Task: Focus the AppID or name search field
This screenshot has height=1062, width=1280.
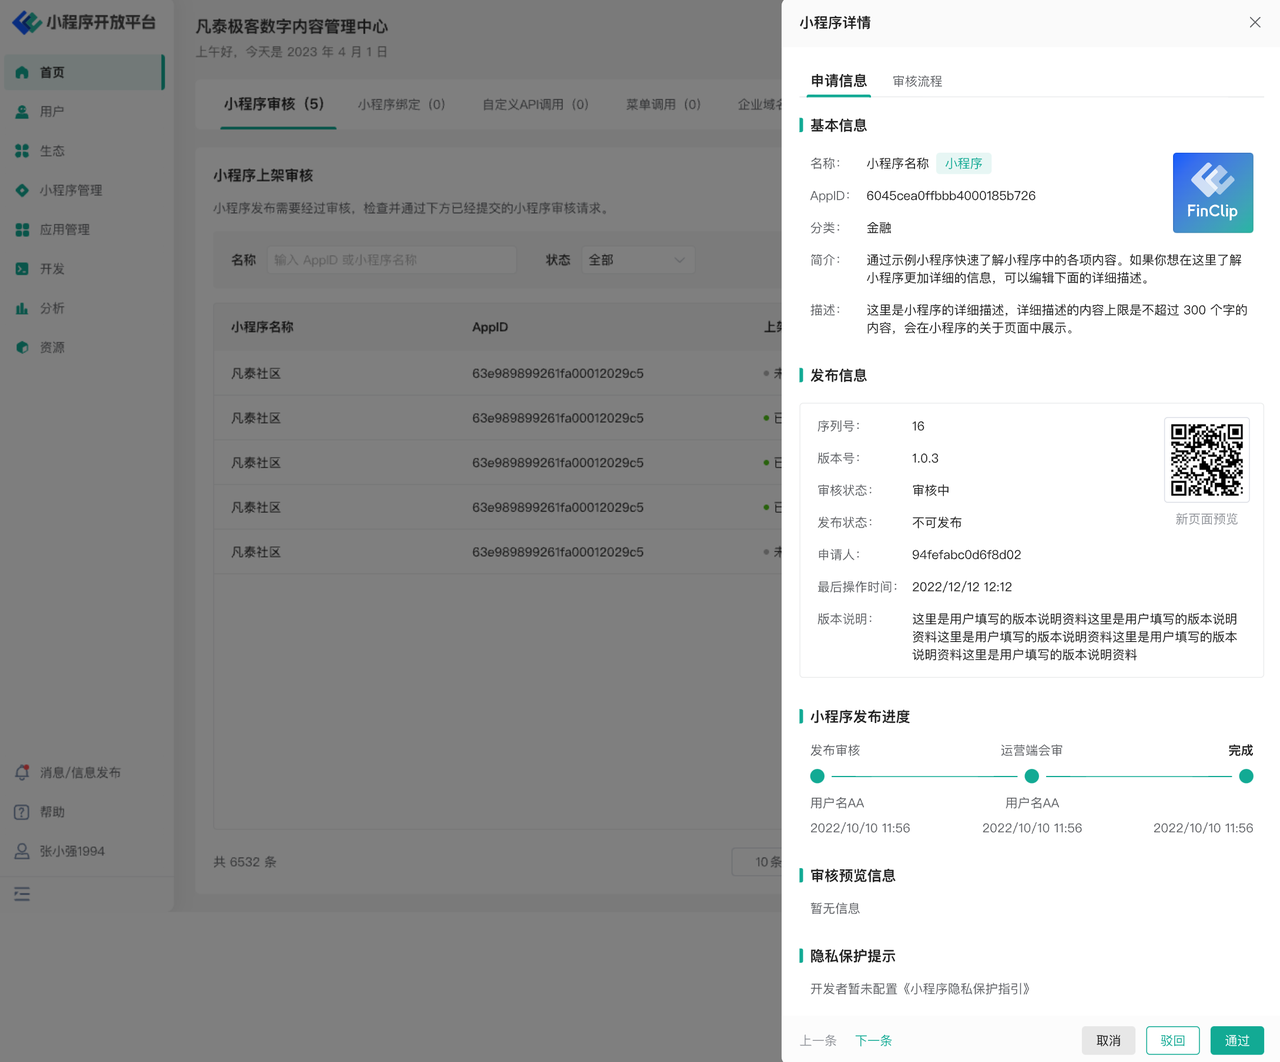Action: [391, 260]
